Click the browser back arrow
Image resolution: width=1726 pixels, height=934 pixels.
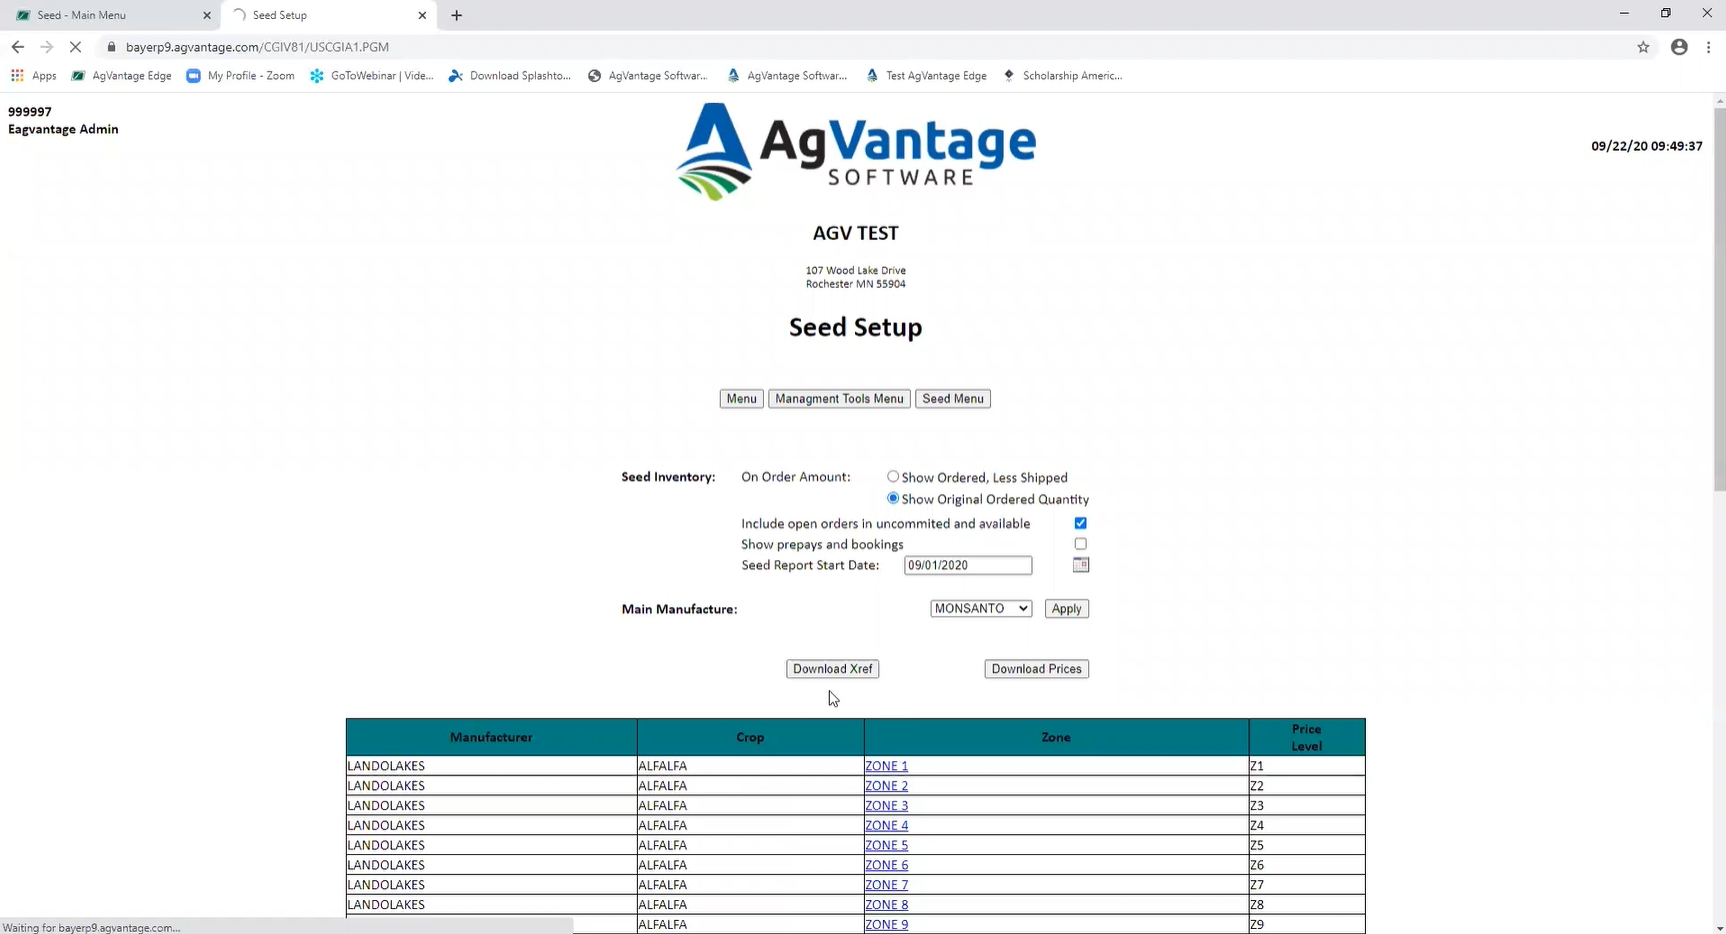click(17, 47)
